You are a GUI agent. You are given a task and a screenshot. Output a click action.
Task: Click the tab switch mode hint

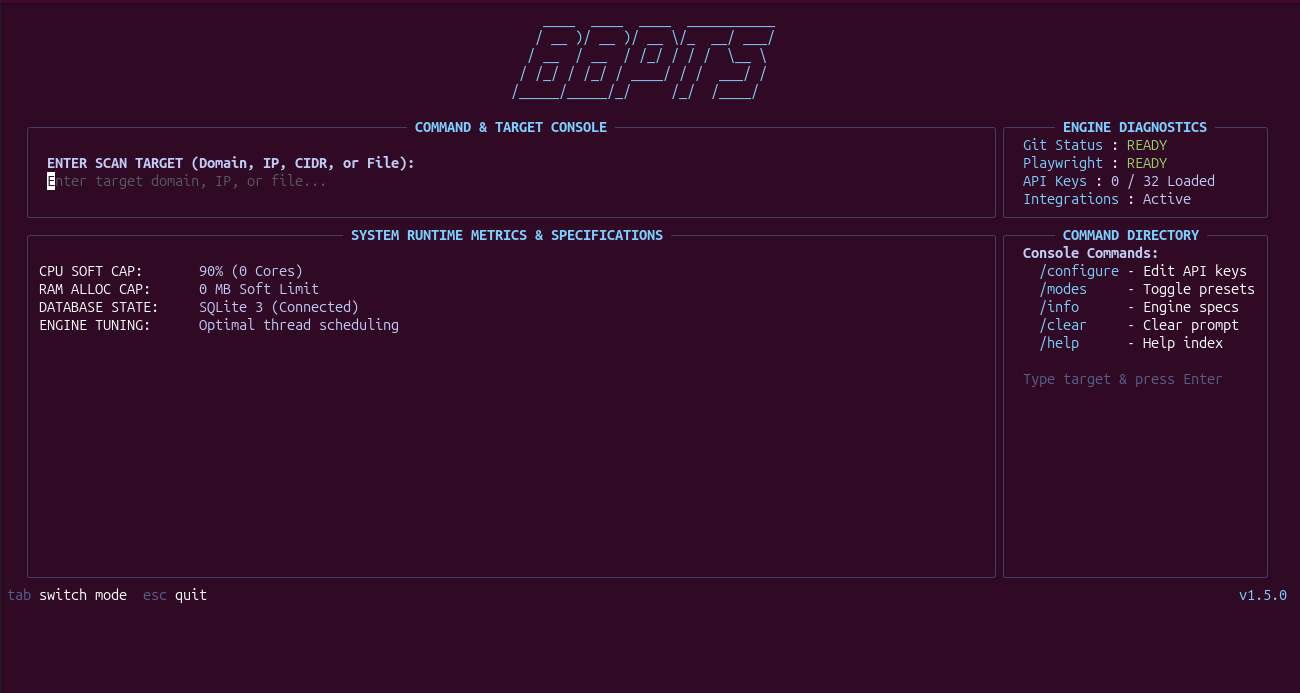67,595
